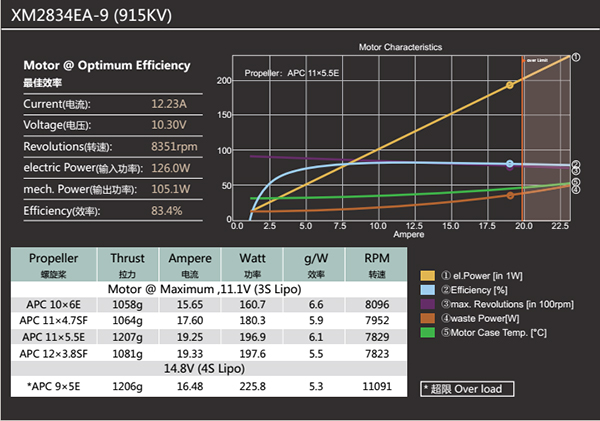Image resolution: width=600 pixels, height=421 pixels.
Task: Click the red over Limit label in chart
Action: [535, 60]
